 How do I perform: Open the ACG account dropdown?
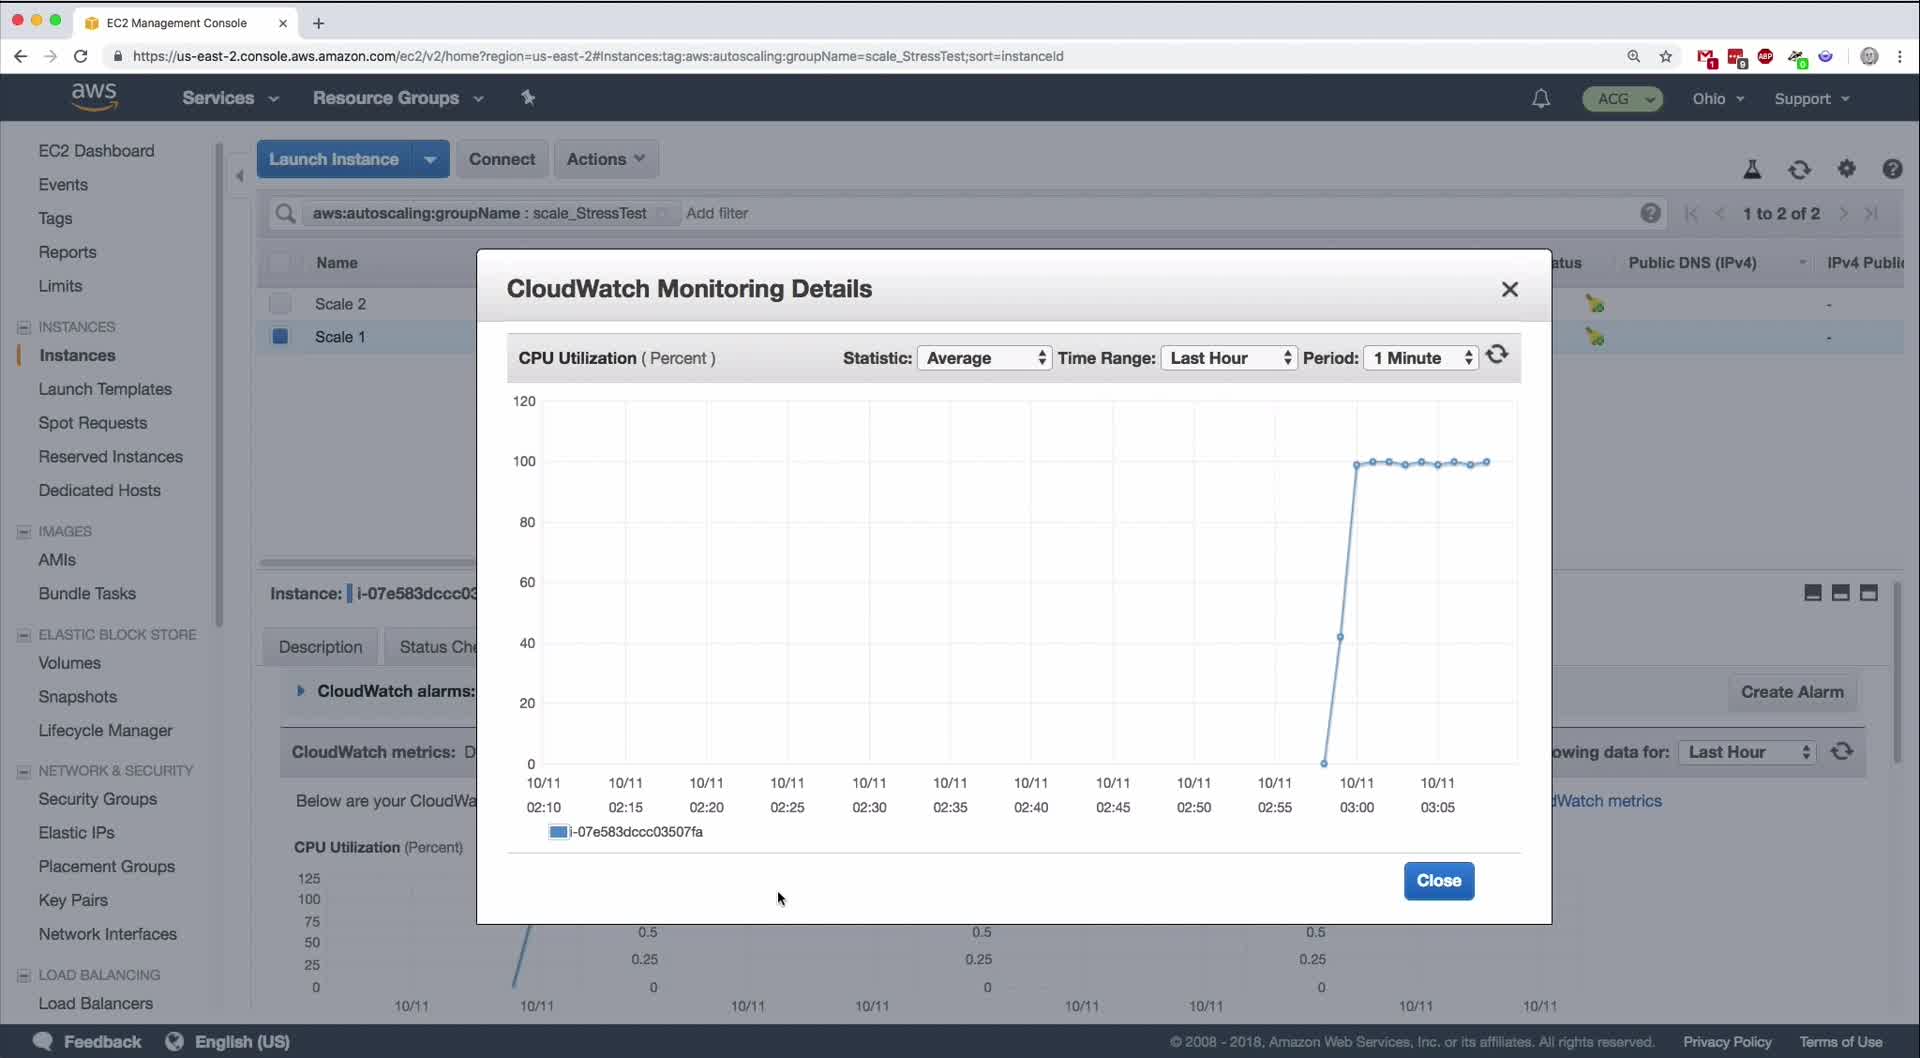[1622, 98]
